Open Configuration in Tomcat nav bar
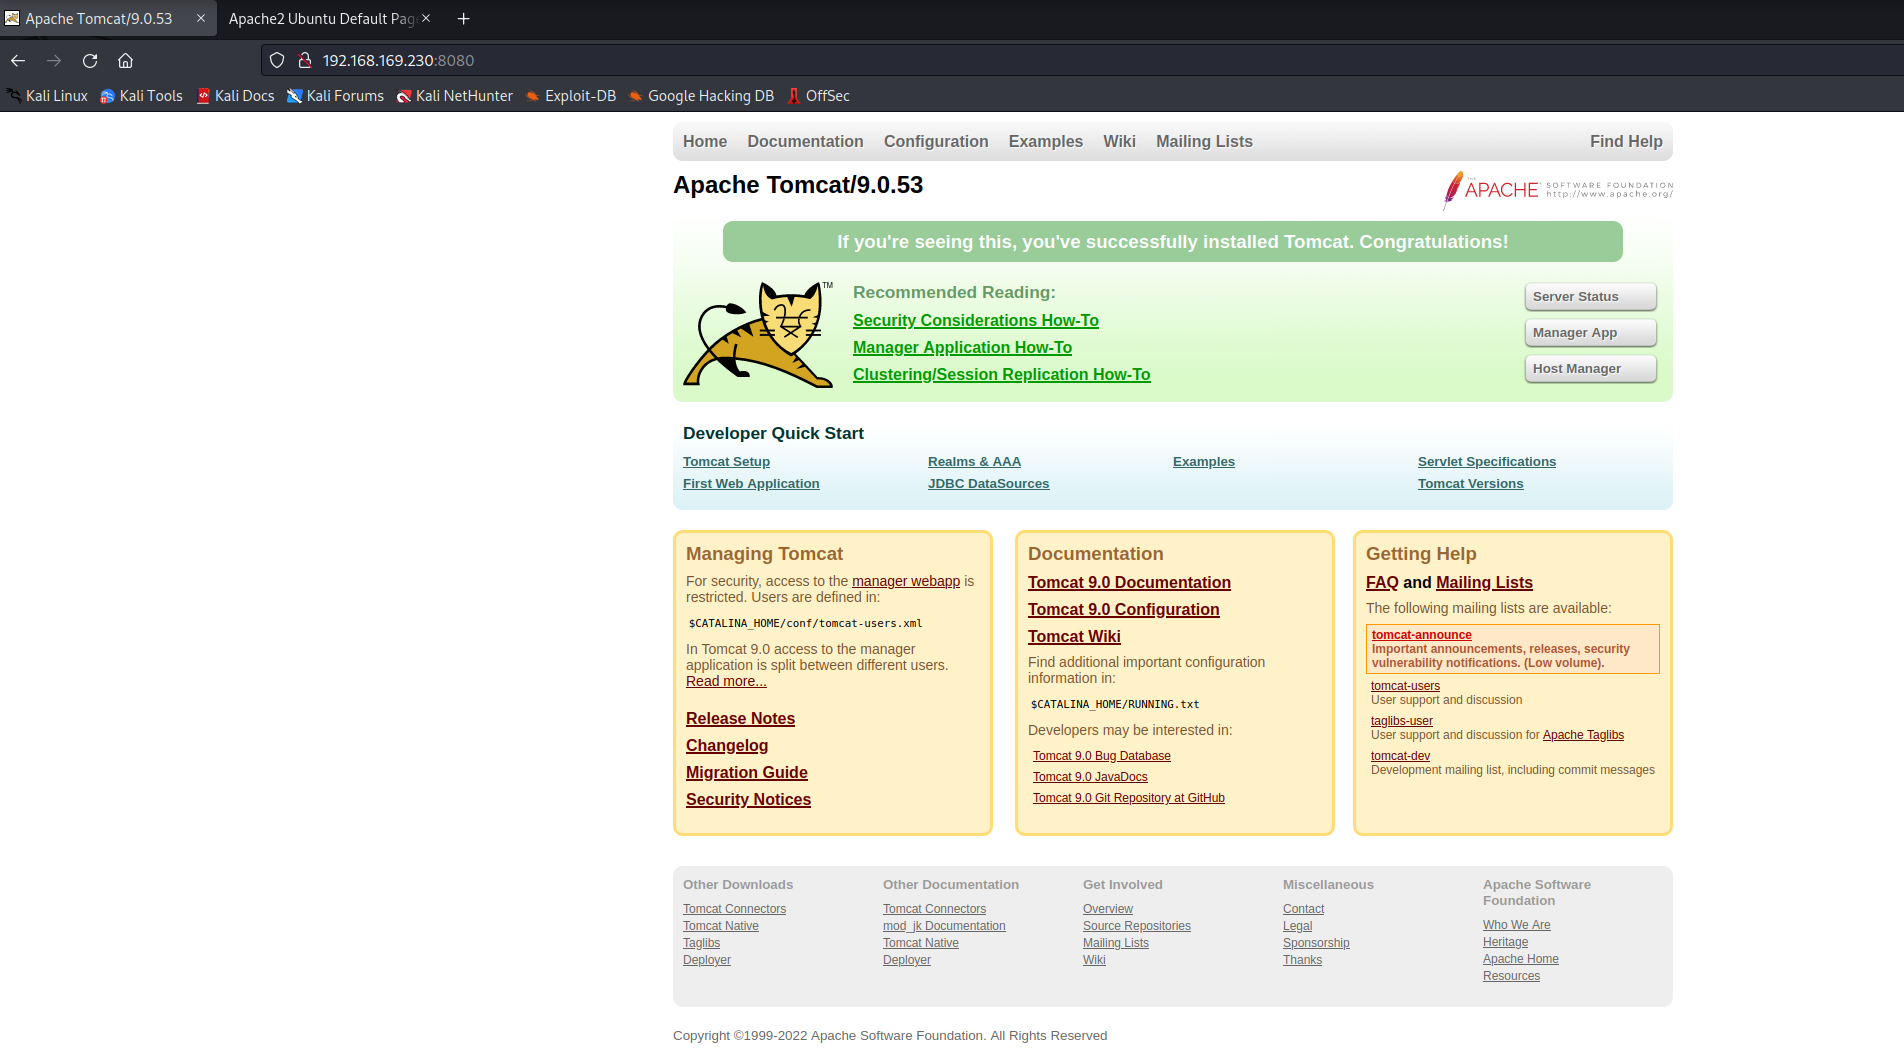The height and width of the screenshot is (1052, 1904). coord(936,142)
